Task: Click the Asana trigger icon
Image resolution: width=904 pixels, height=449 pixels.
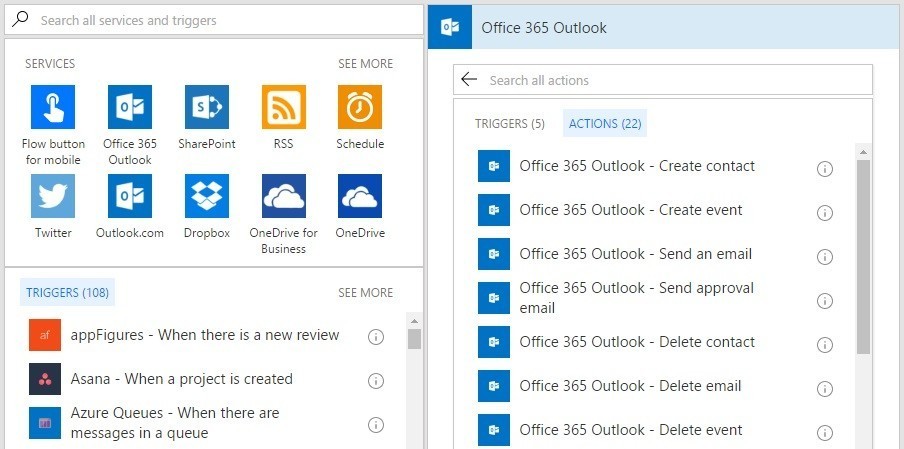Action: click(x=45, y=379)
